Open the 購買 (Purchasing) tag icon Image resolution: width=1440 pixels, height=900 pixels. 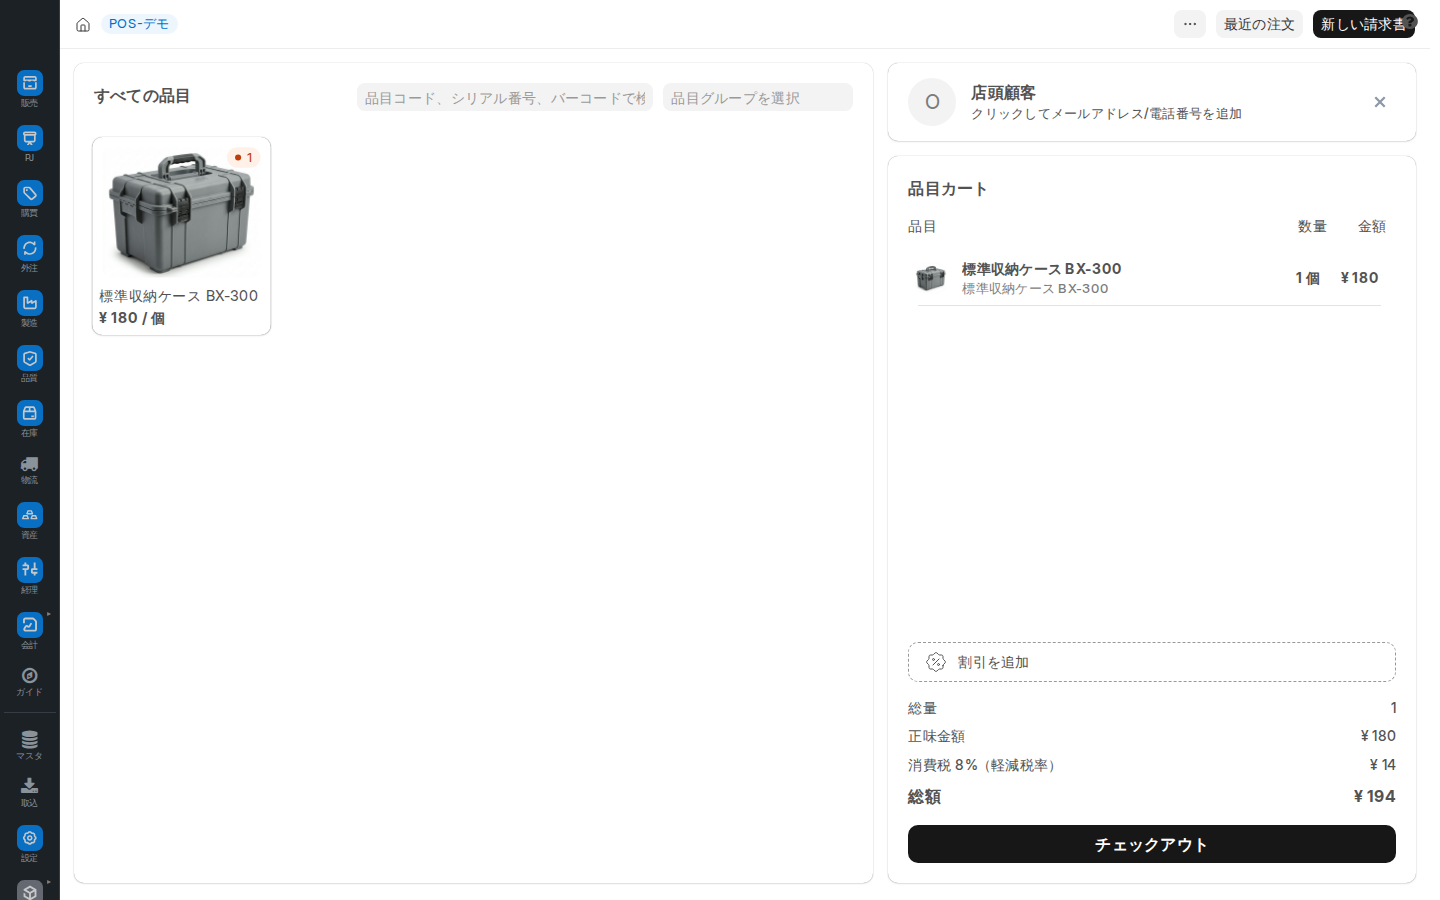click(x=30, y=193)
